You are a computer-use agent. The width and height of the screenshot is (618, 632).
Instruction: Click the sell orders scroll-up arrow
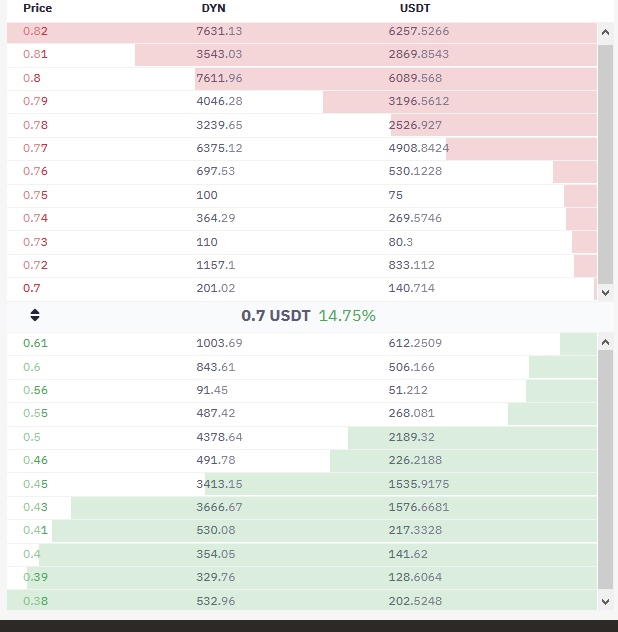[605, 33]
